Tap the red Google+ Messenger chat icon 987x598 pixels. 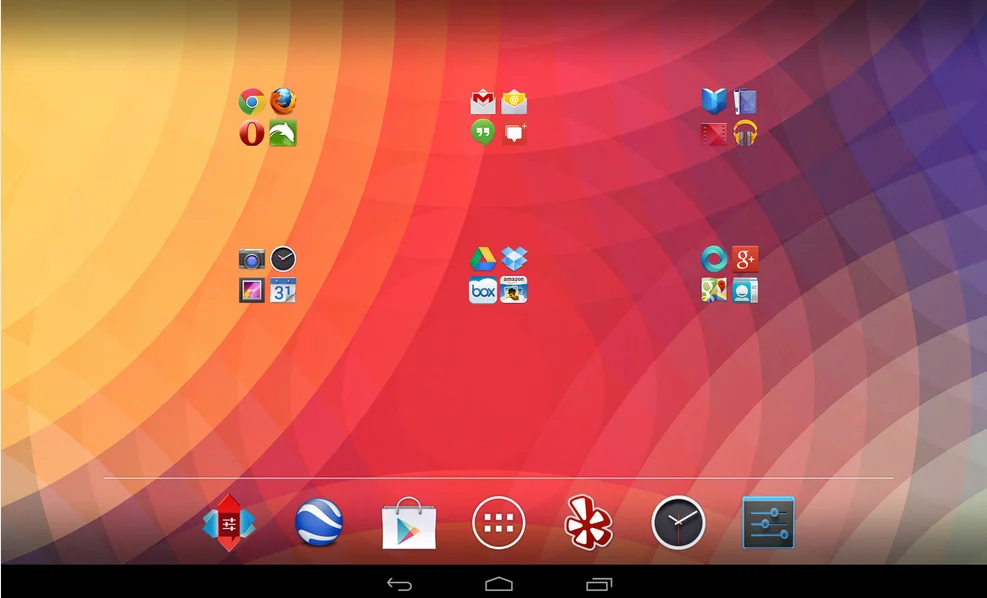coord(514,133)
